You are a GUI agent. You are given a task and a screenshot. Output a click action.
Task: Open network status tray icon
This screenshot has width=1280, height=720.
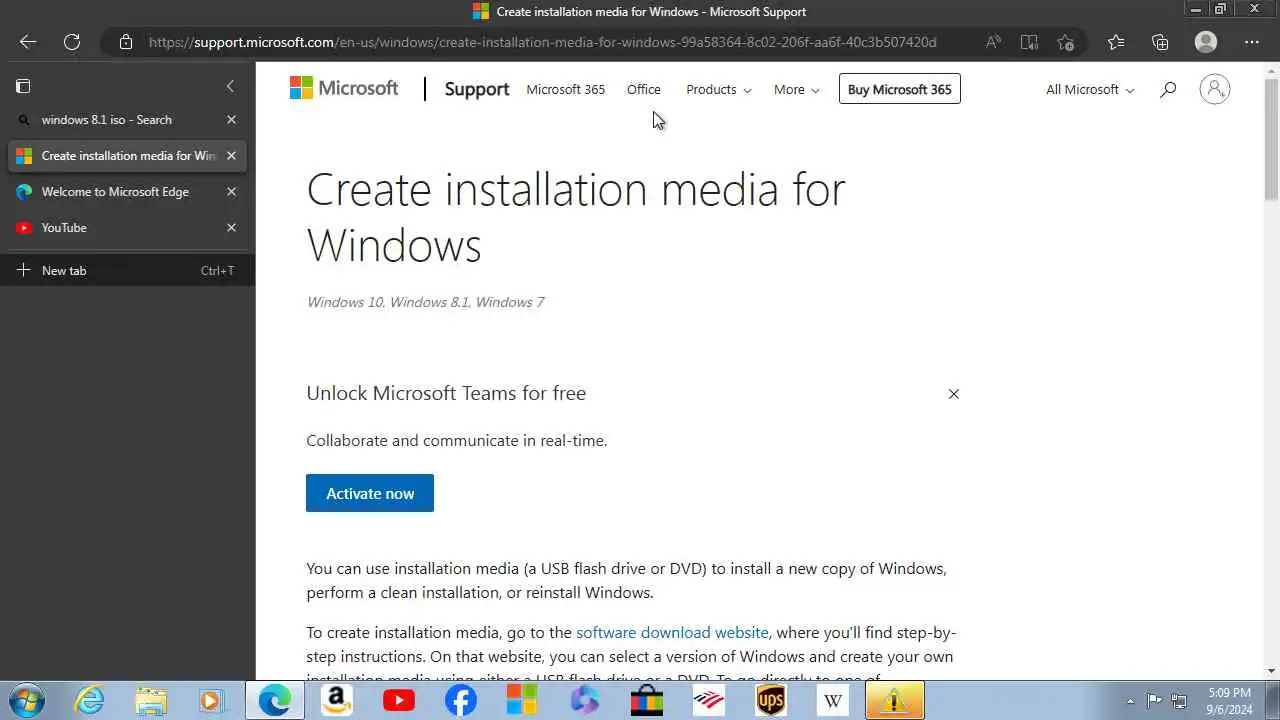coord(1179,700)
